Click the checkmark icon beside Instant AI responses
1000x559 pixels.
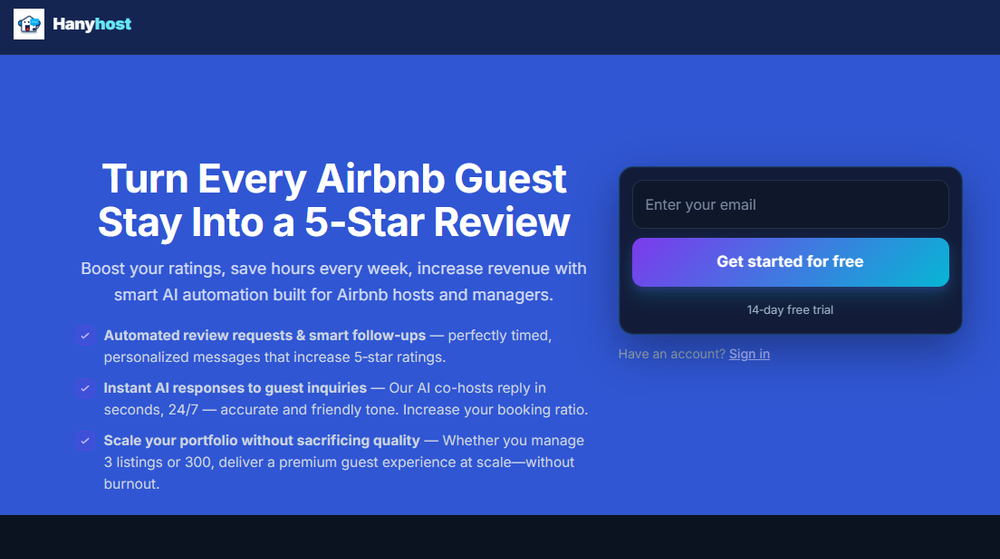point(85,388)
